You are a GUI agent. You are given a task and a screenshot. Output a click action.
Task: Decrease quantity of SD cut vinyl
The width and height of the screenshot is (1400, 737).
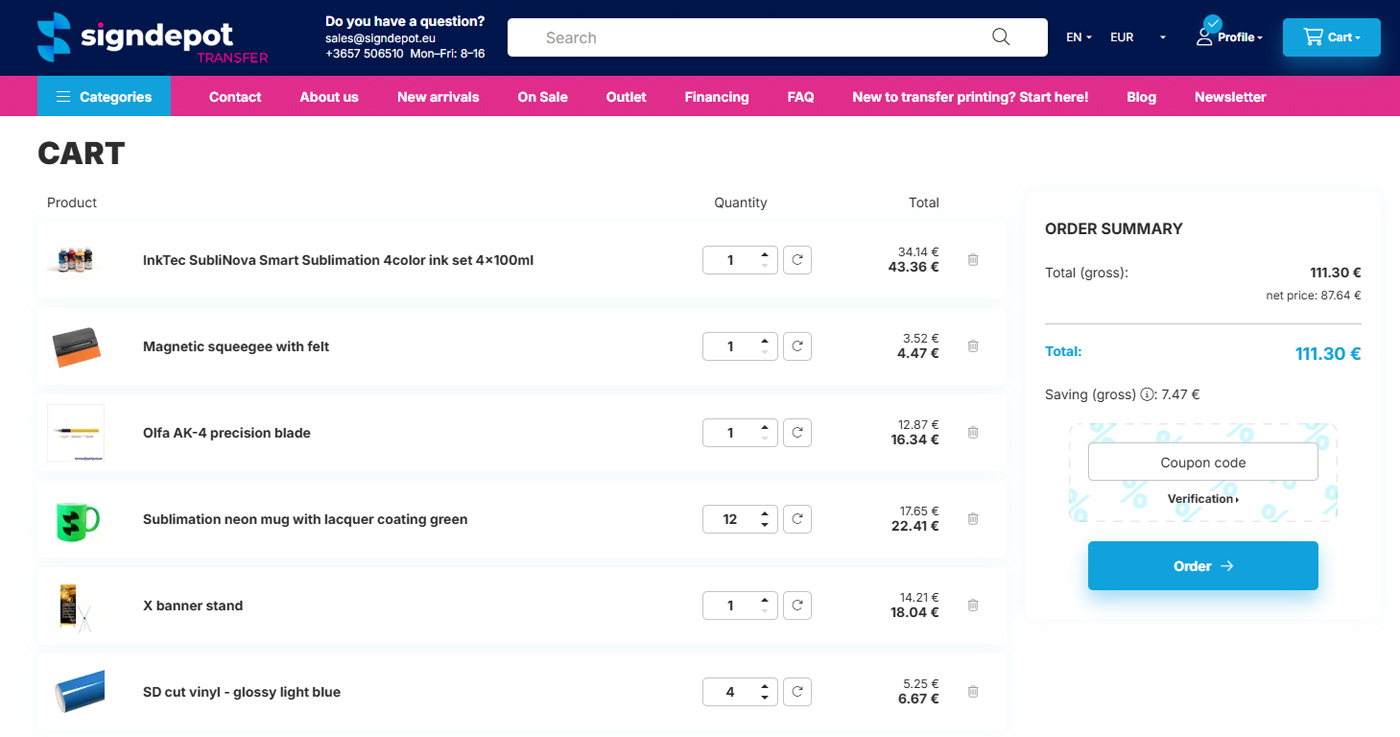tap(765, 697)
